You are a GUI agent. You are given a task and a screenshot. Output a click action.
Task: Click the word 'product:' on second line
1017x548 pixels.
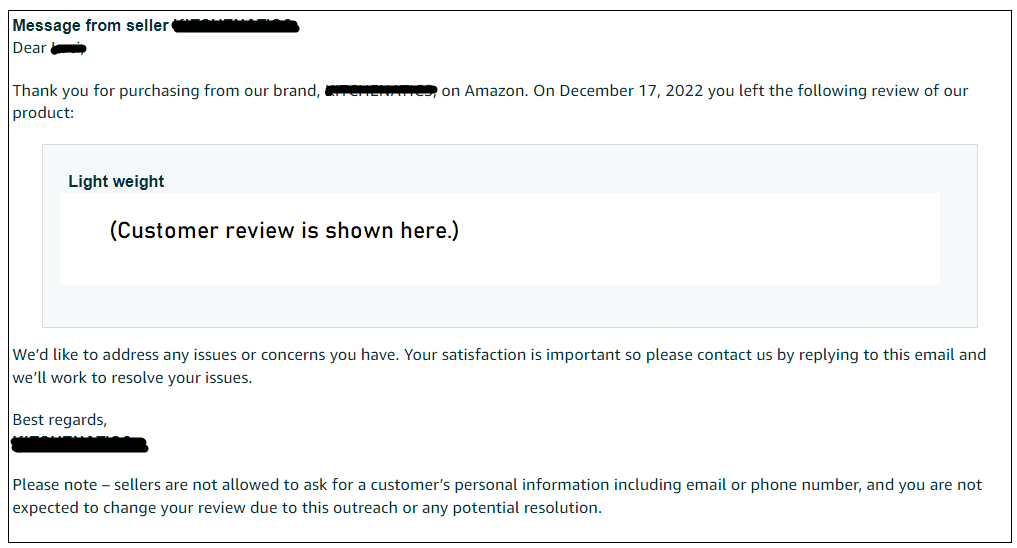[x=43, y=113]
